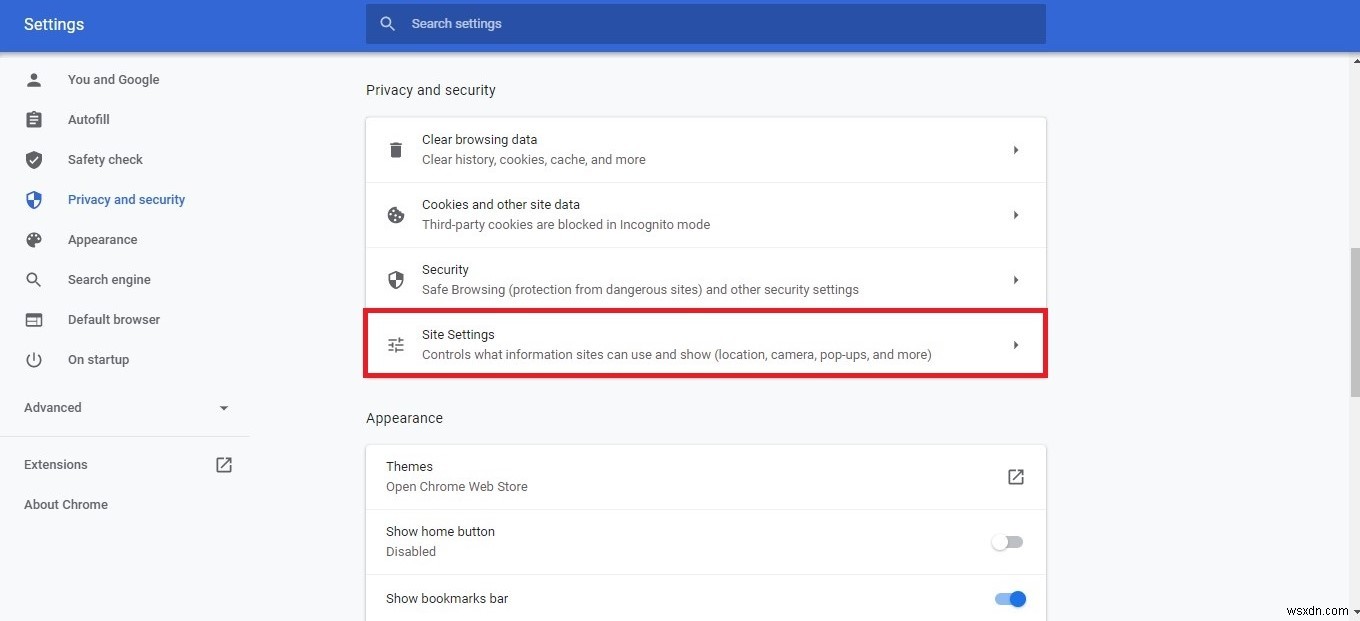Click the About Chrome link

pos(65,504)
